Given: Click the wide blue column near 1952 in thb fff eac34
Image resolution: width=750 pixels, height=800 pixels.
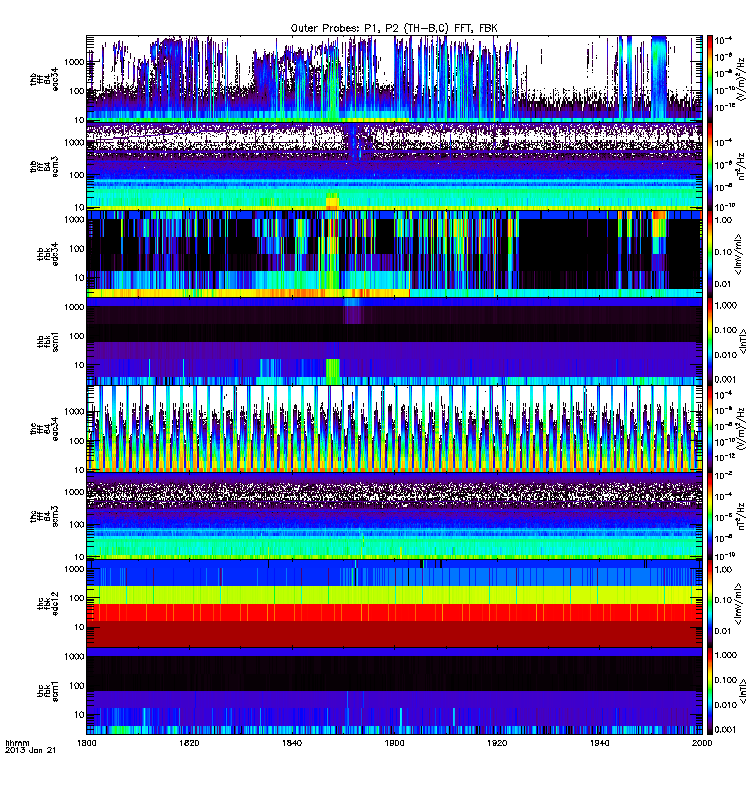Looking at the screenshot, I should (659, 77).
